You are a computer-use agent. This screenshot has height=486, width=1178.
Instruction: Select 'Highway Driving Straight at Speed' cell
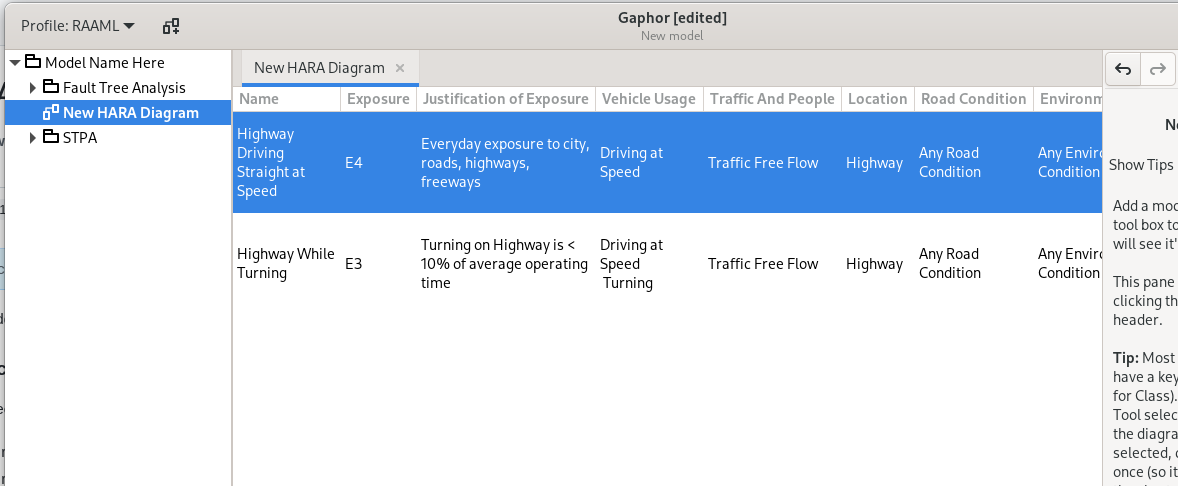click(x=286, y=162)
